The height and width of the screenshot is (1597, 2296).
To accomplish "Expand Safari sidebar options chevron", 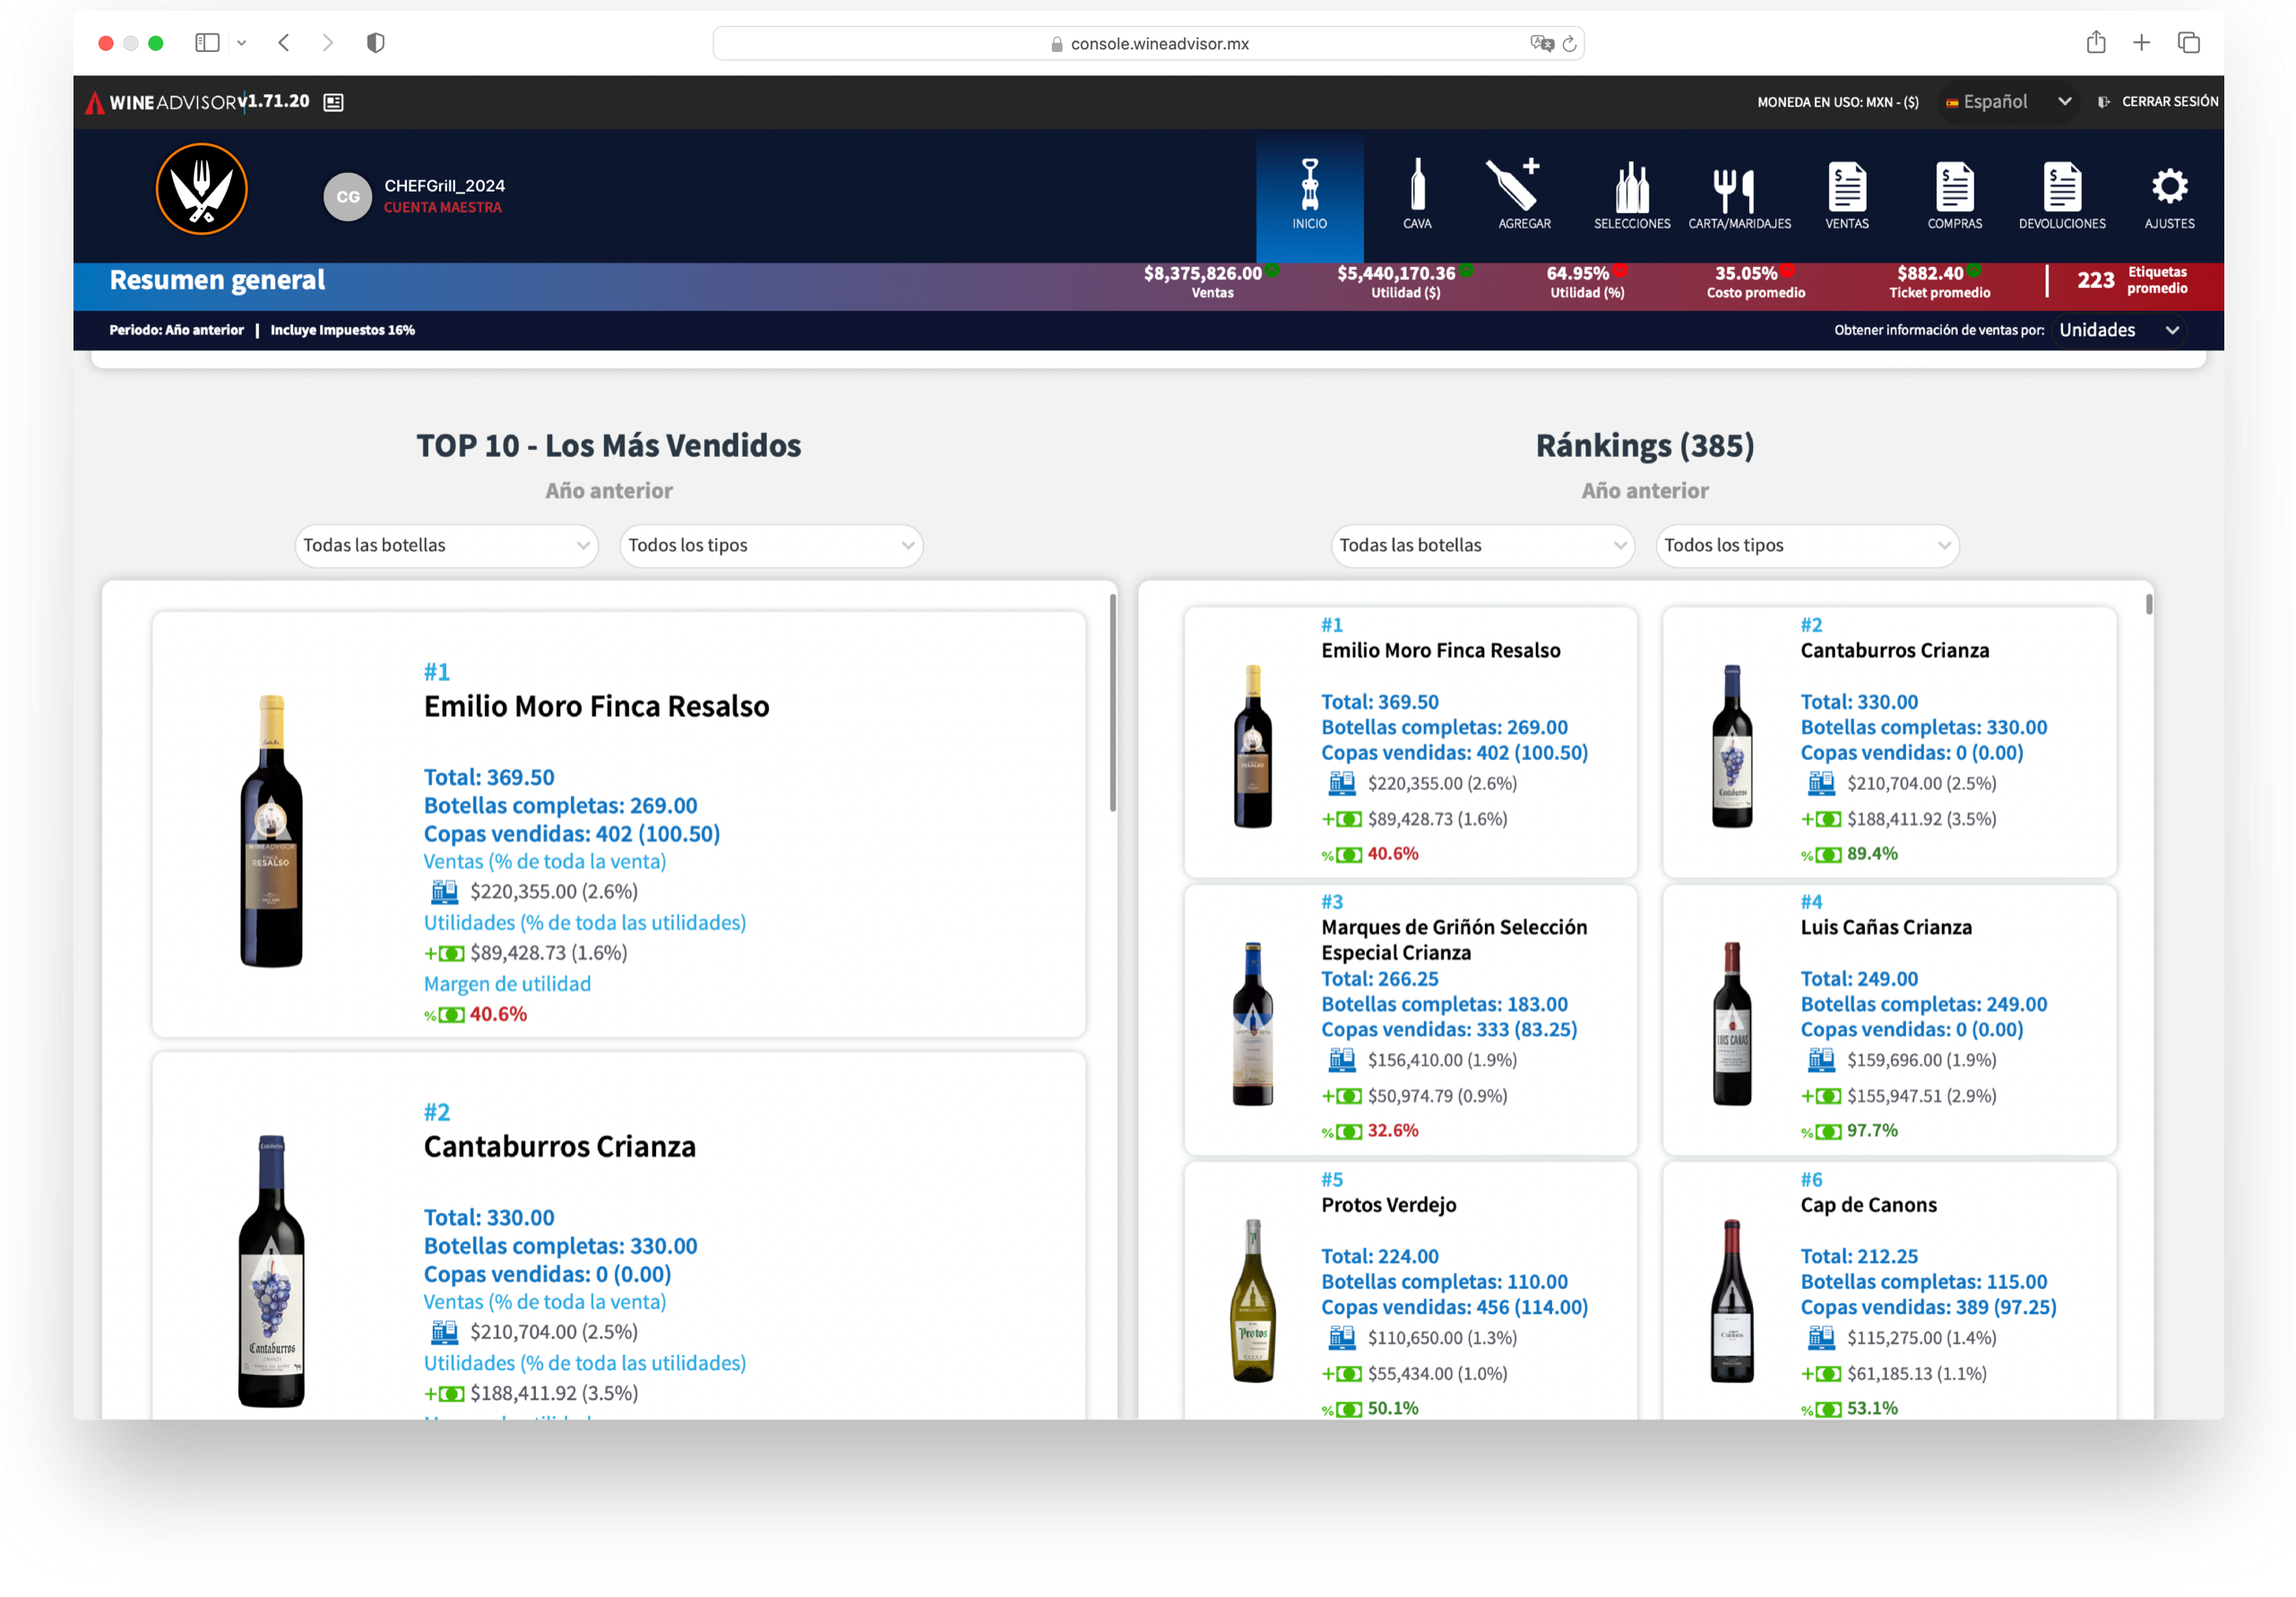I will (x=241, y=43).
